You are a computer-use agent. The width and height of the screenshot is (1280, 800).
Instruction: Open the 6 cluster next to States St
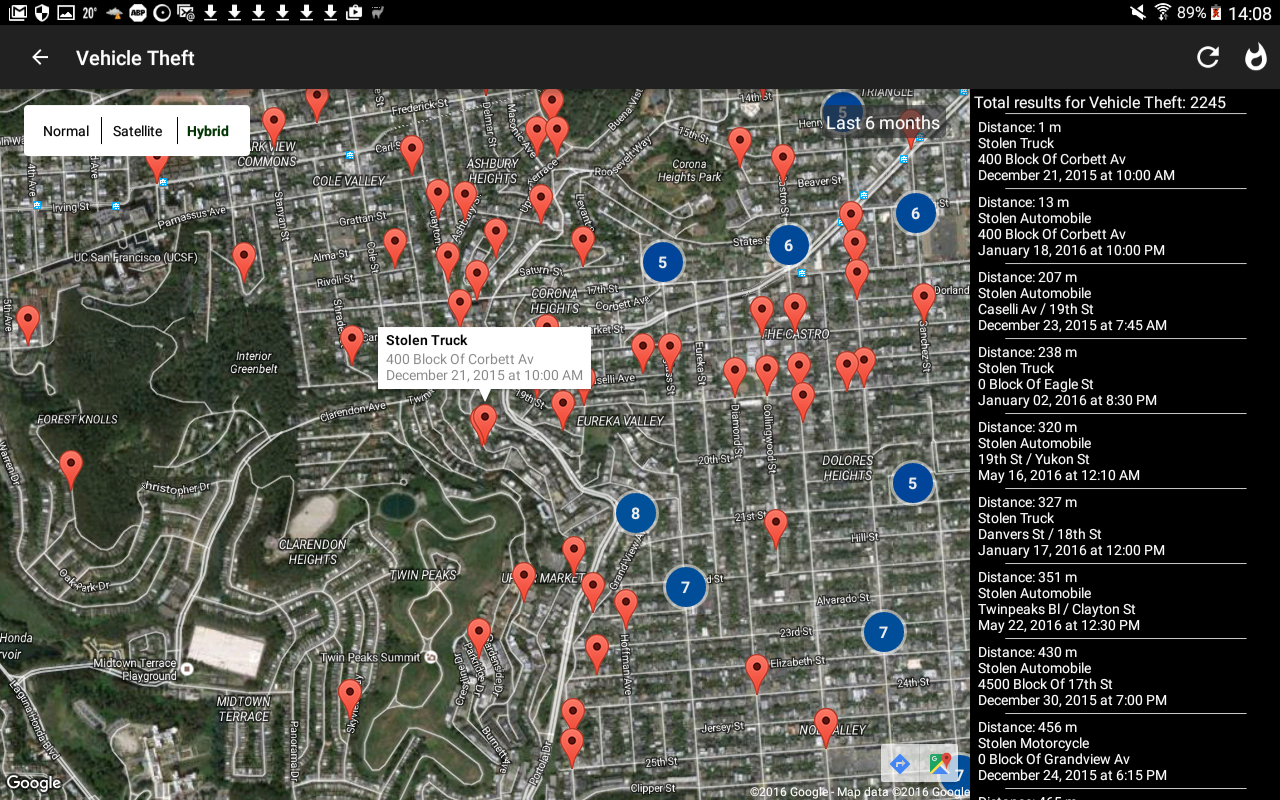pos(789,245)
